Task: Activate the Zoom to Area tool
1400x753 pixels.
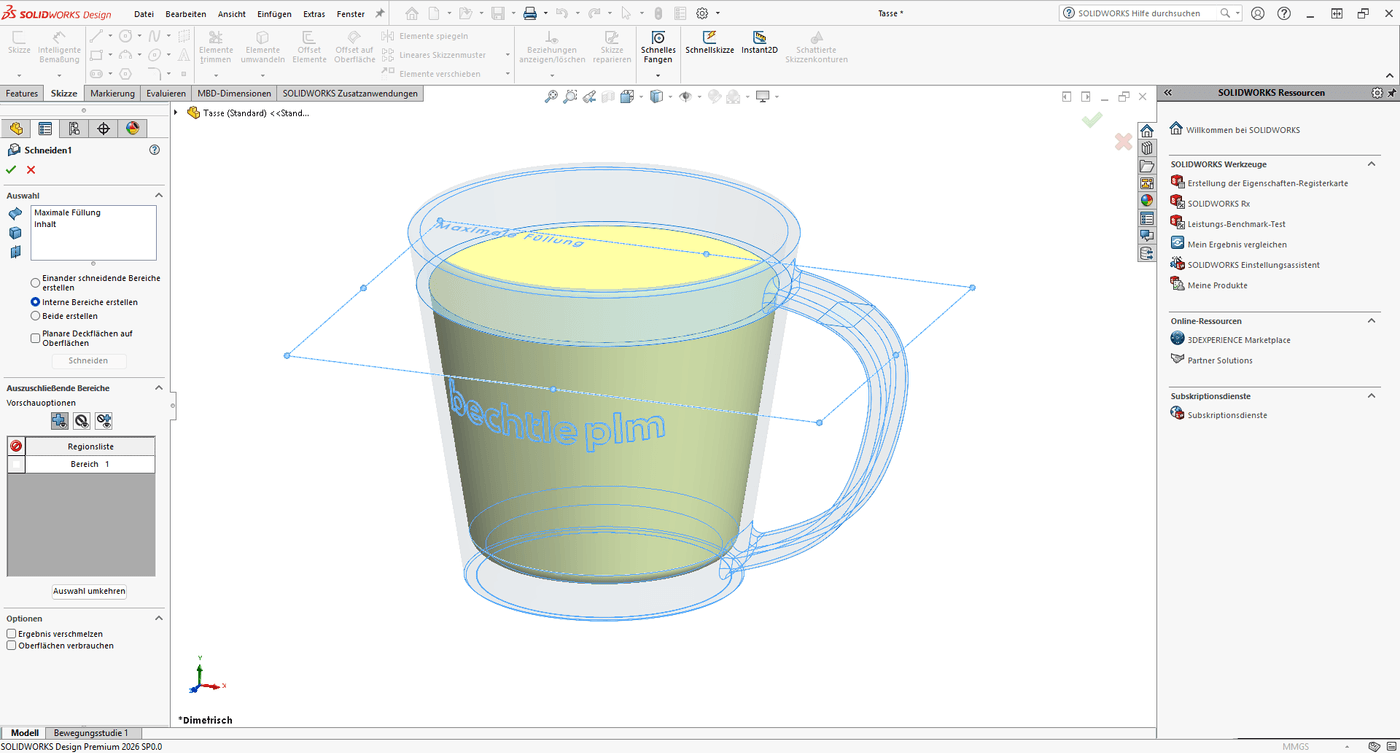Action: pos(570,95)
